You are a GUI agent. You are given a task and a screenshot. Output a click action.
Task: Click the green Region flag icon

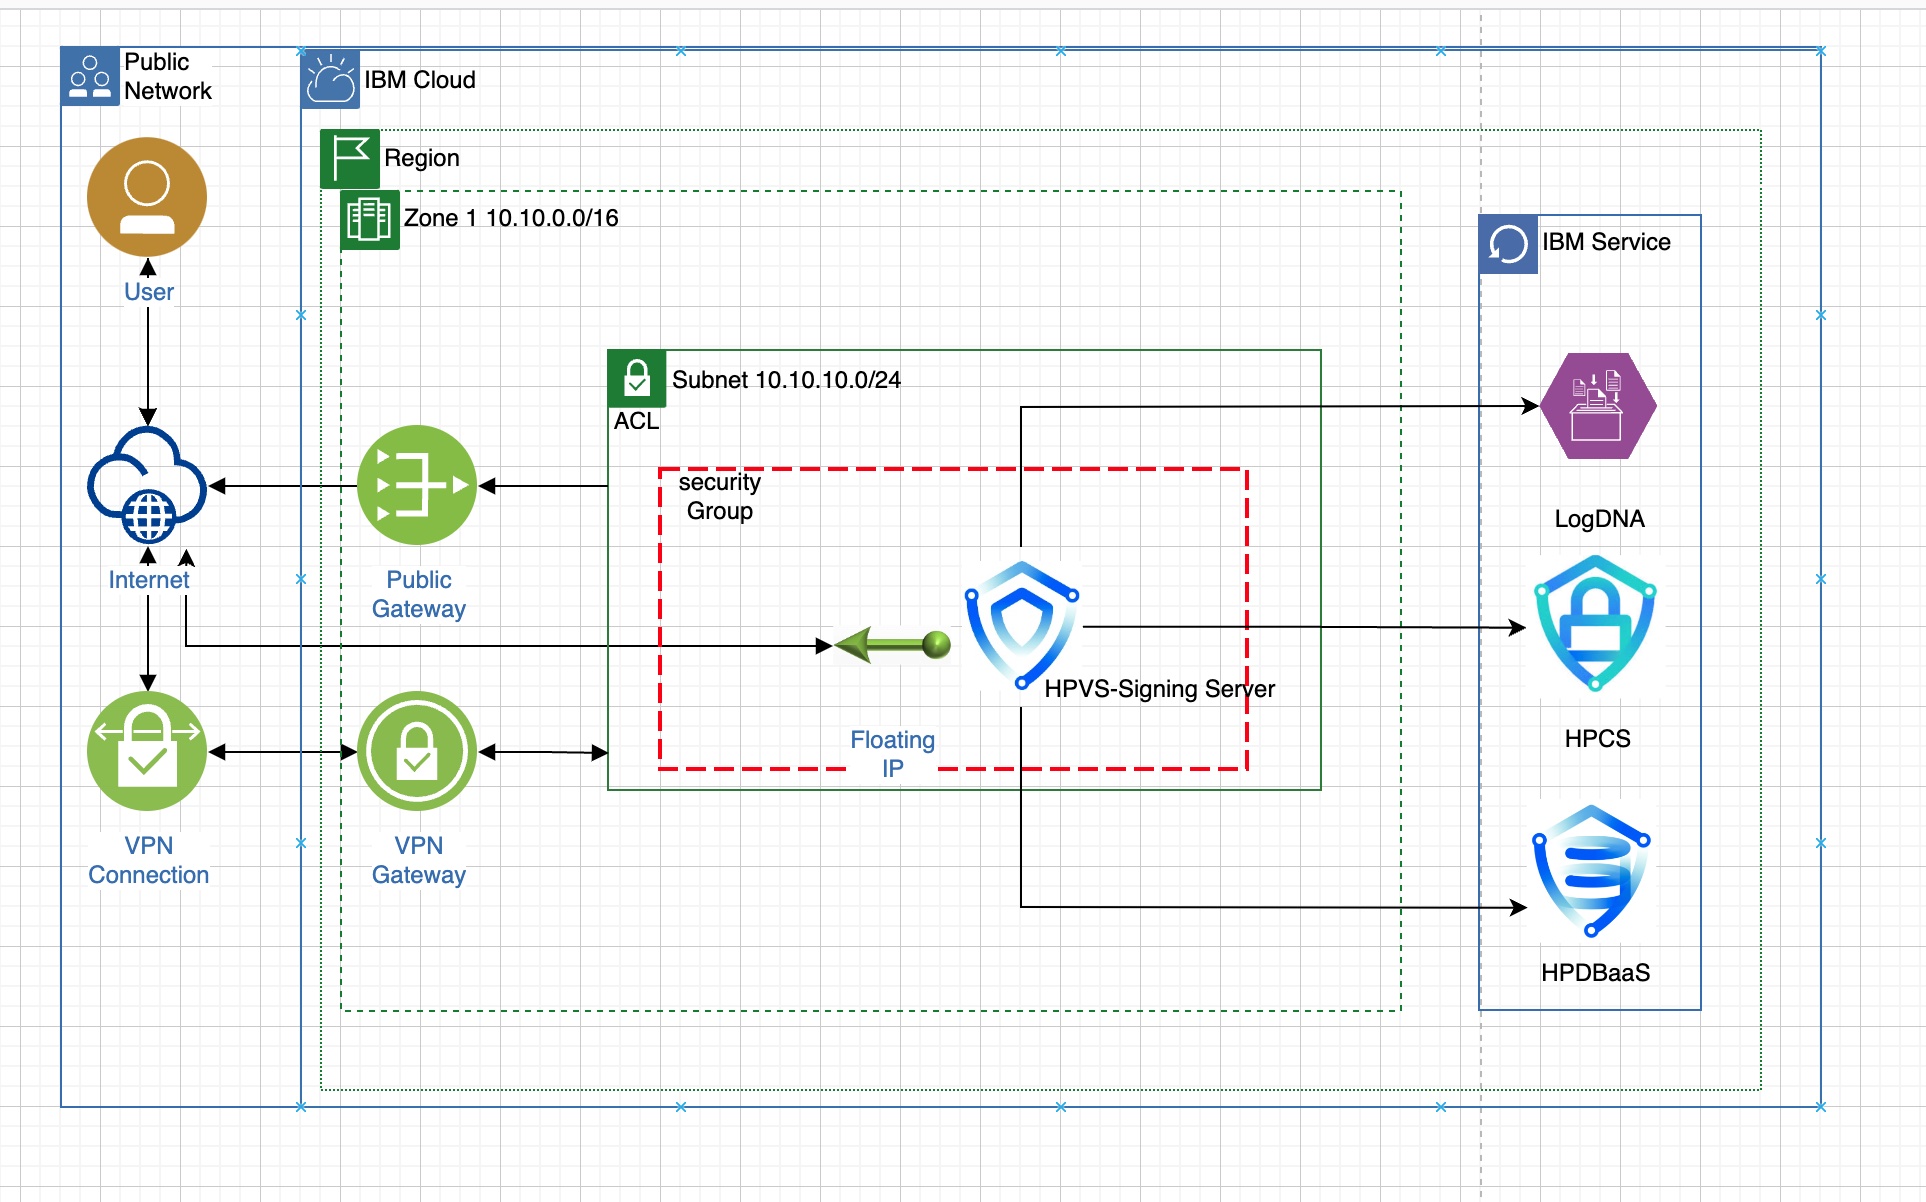point(350,158)
